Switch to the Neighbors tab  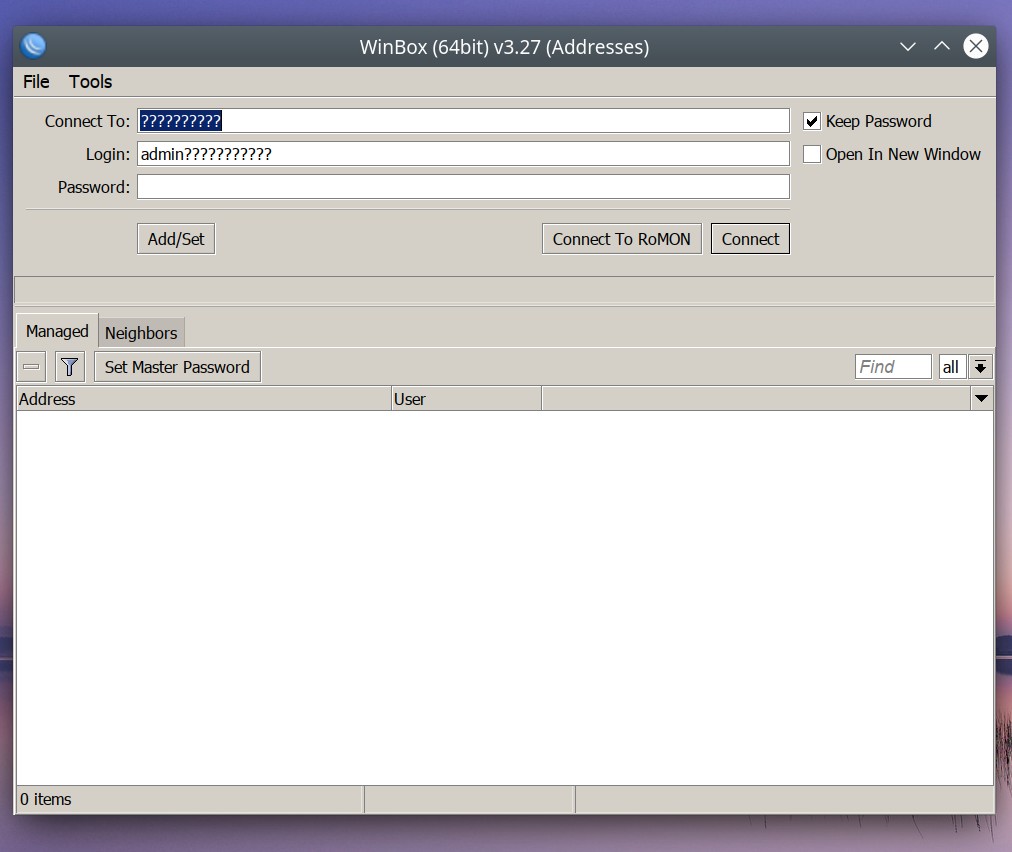pos(141,333)
